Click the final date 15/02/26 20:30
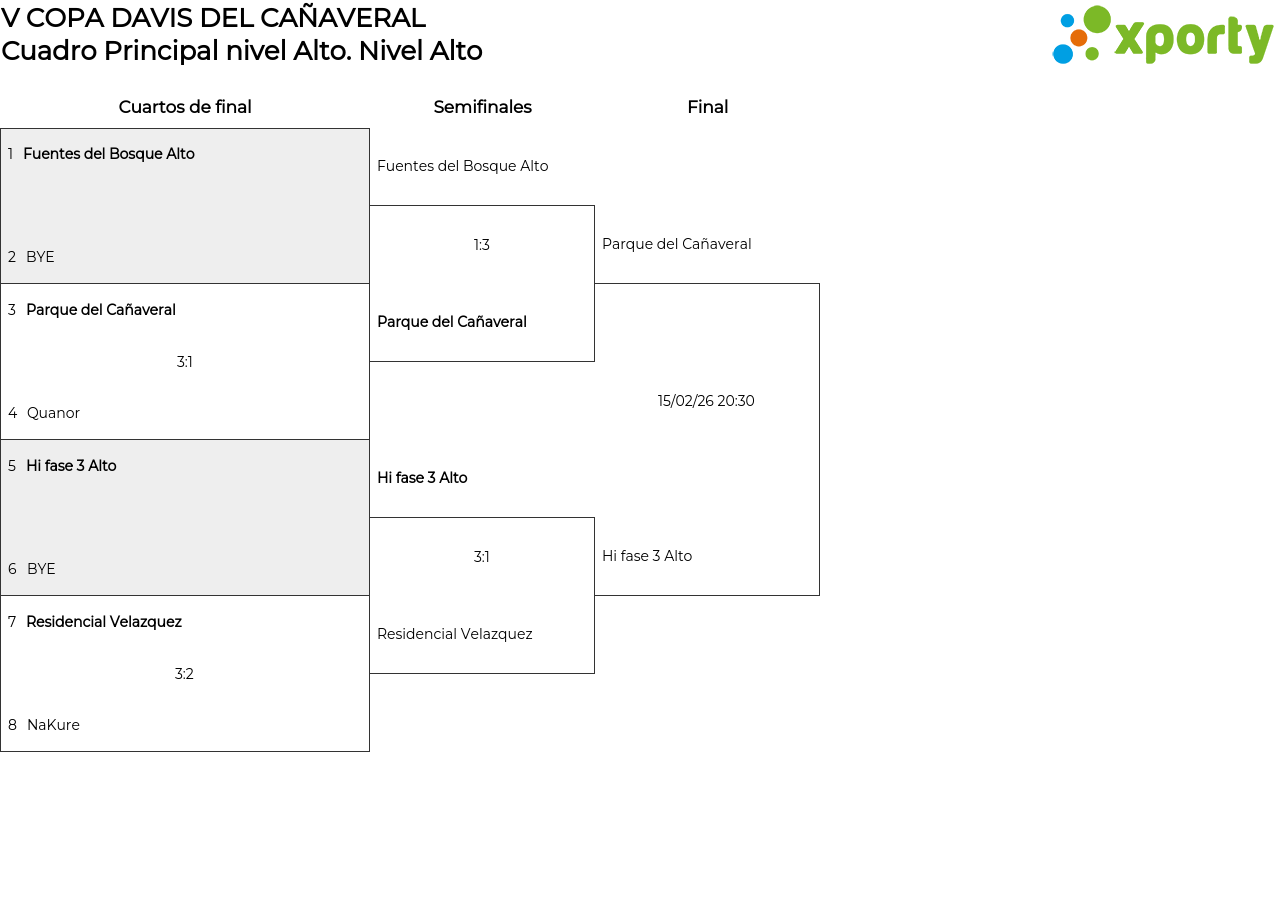 (706, 401)
